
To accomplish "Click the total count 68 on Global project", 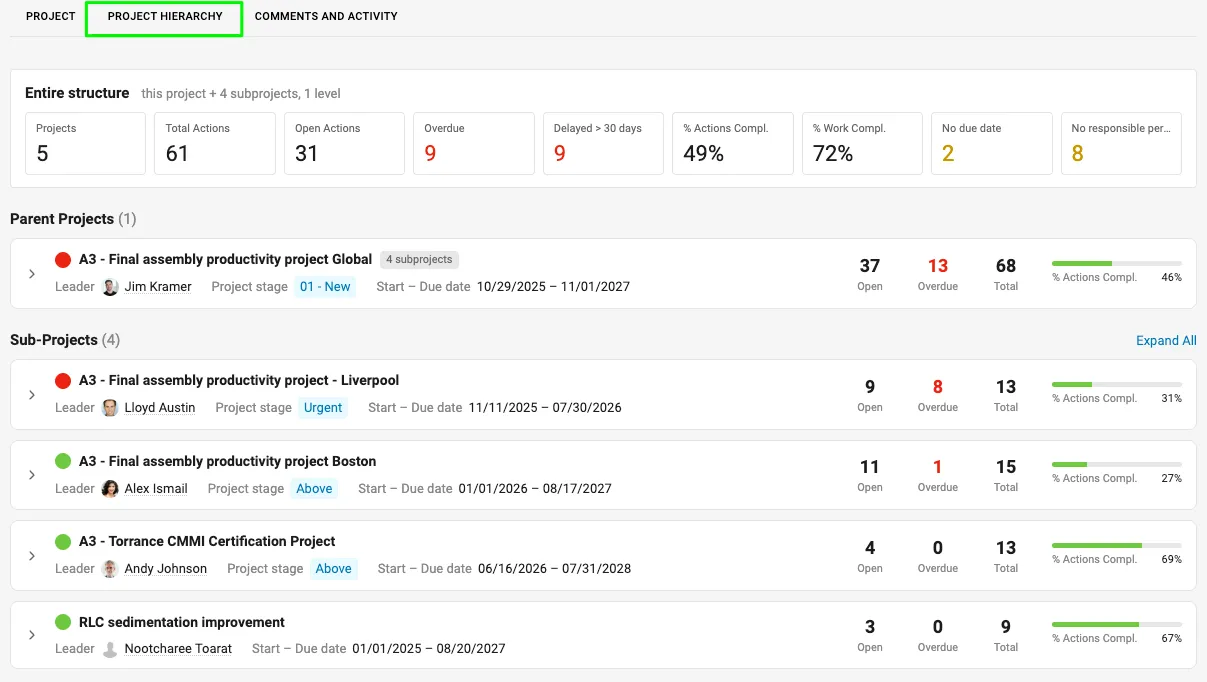I will pos(1006,266).
